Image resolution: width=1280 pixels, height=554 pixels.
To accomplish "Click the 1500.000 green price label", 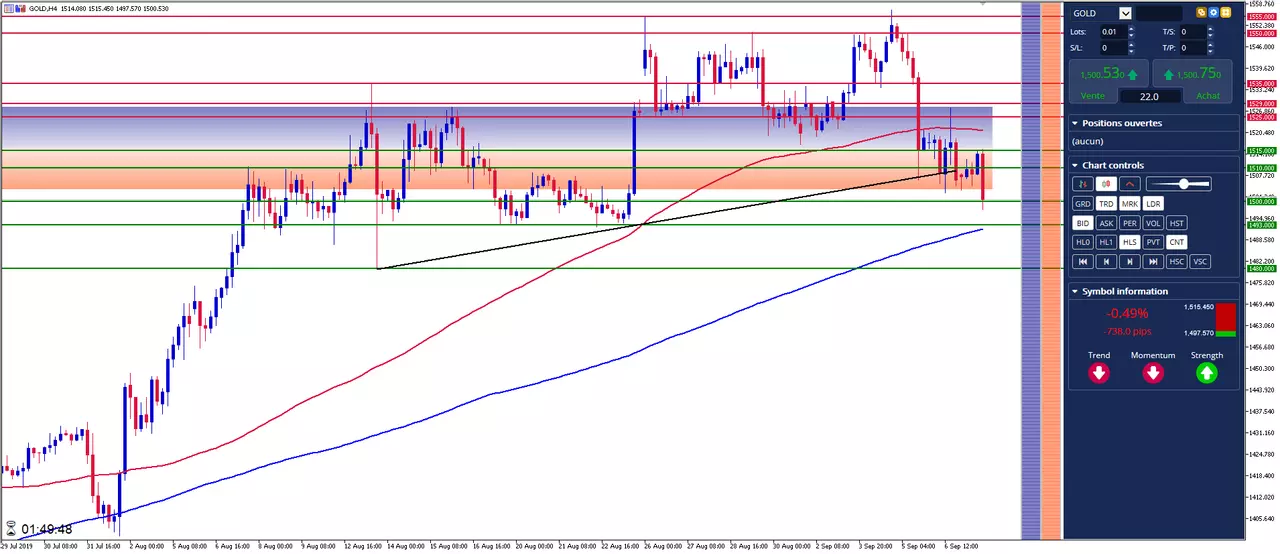I will click(1262, 201).
